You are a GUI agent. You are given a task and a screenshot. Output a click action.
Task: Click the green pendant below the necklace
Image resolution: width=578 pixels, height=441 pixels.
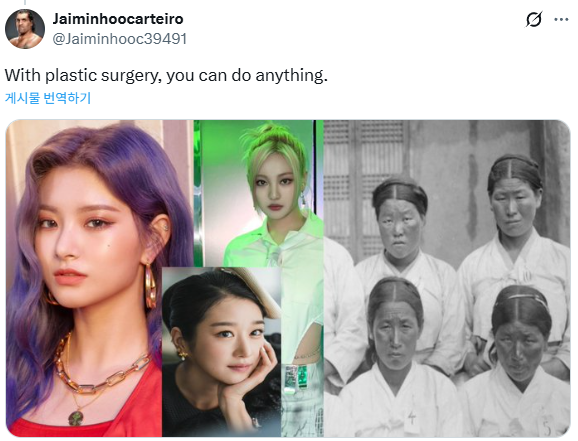pyautogui.click(x=76, y=419)
